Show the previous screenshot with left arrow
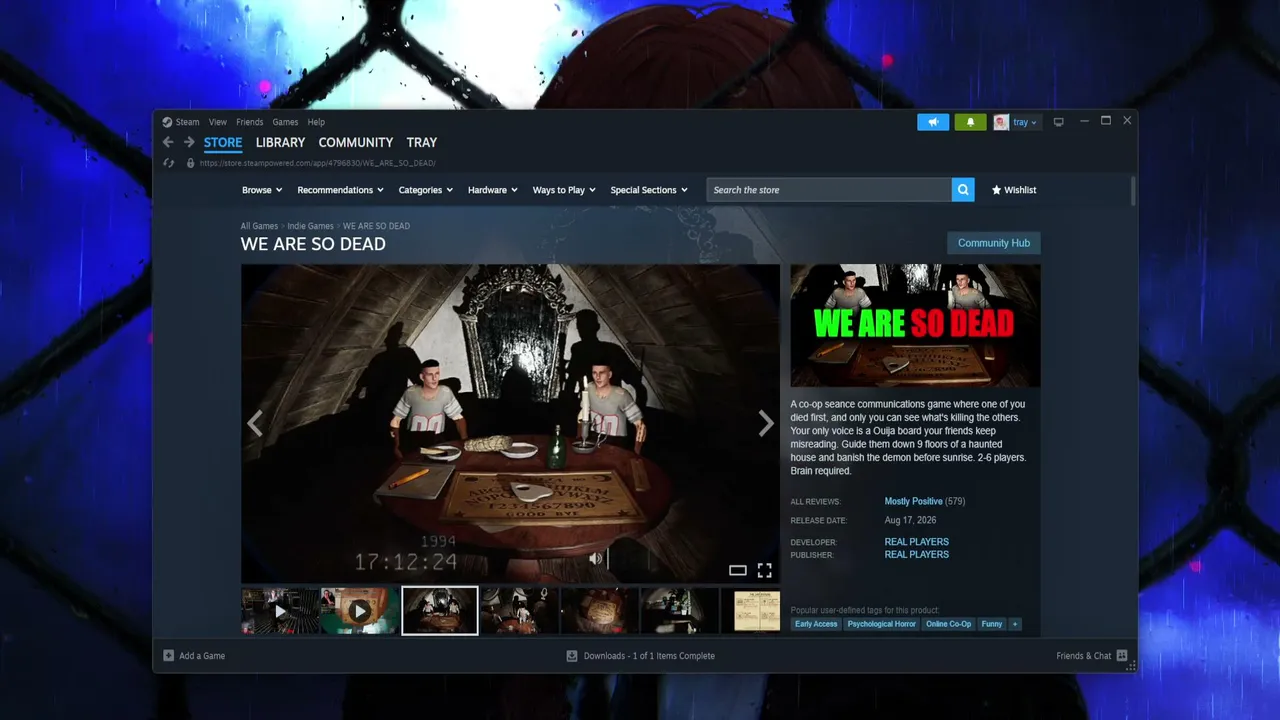 point(255,424)
